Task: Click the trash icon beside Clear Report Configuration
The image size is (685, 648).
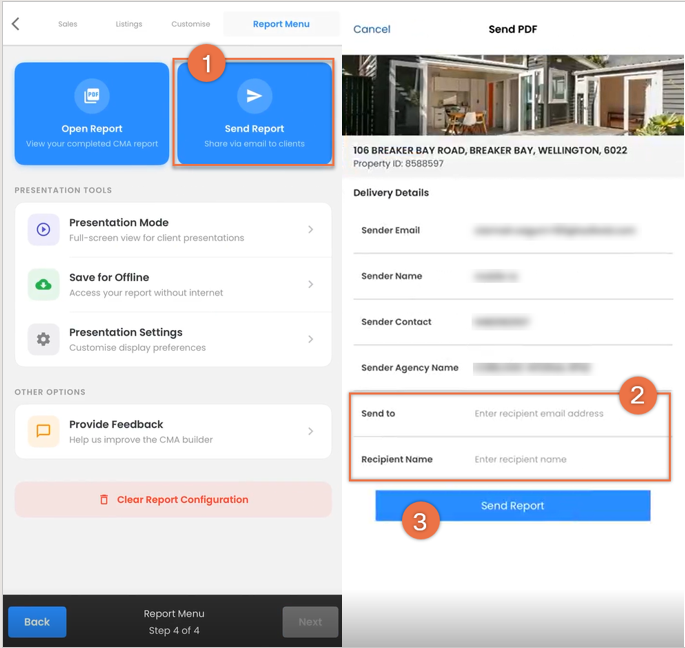Action: pos(104,499)
